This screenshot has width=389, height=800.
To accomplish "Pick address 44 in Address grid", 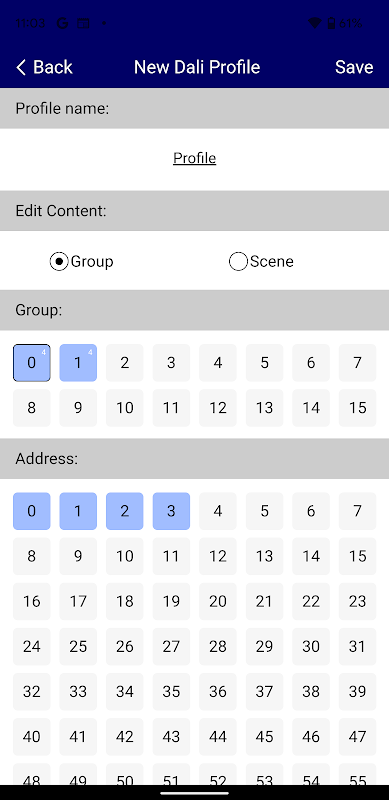I will [218, 737].
